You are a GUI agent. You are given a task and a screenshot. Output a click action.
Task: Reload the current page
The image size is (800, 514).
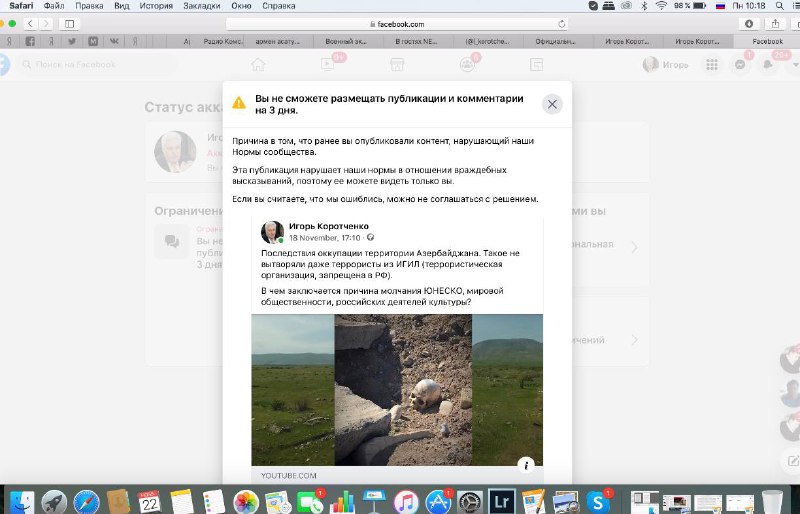point(561,24)
